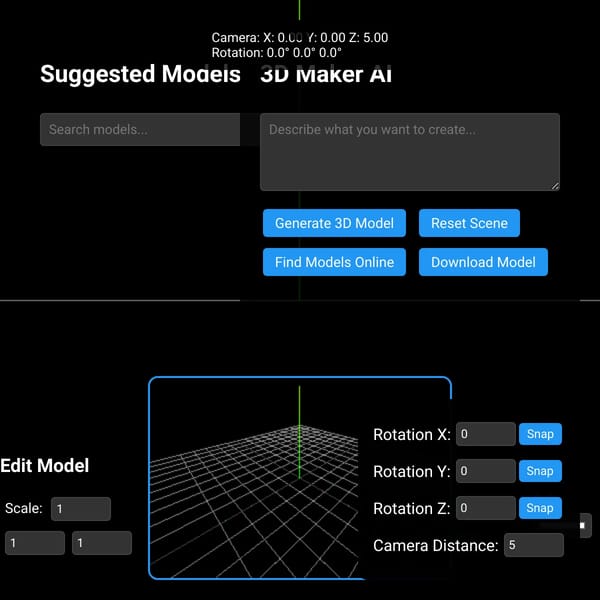The height and width of the screenshot is (600, 600).
Task: Click the 3D Maker AI title
Action: click(x=326, y=73)
